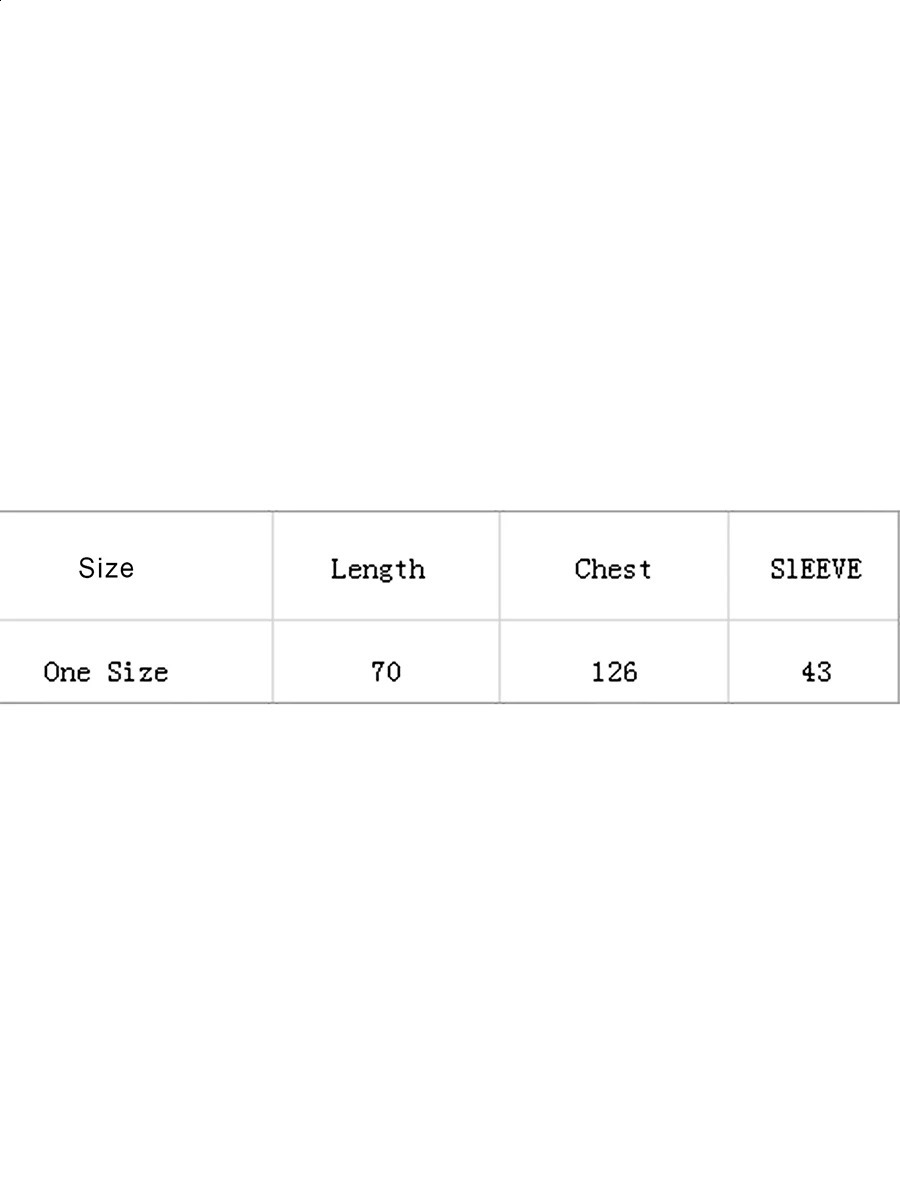Click the Chest column header
This screenshot has width=900, height=1200.
613,569
